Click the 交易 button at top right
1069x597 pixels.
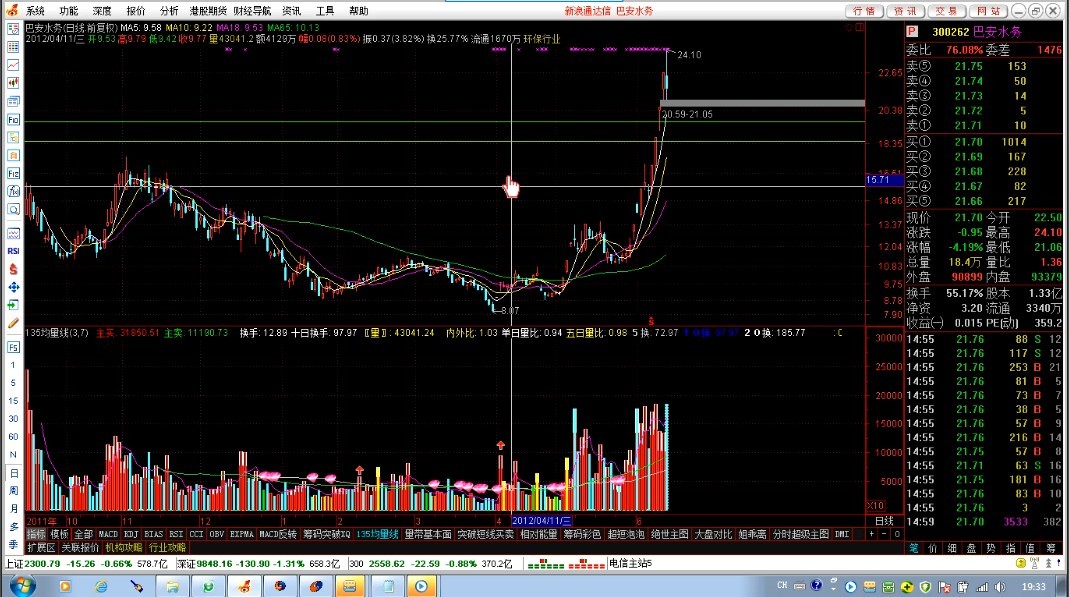[946, 10]
